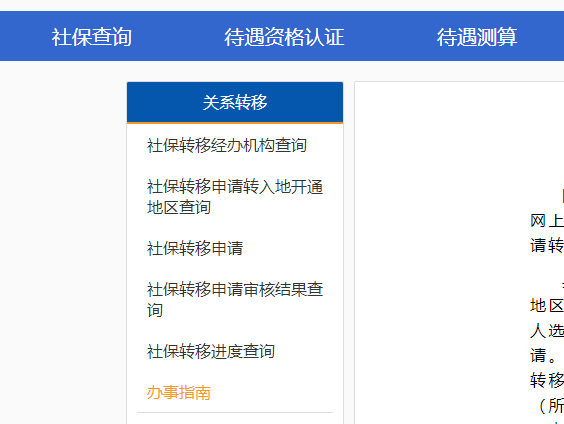Click the content line starting with 网上
The image size is (564, 424).
click(547, 221)
